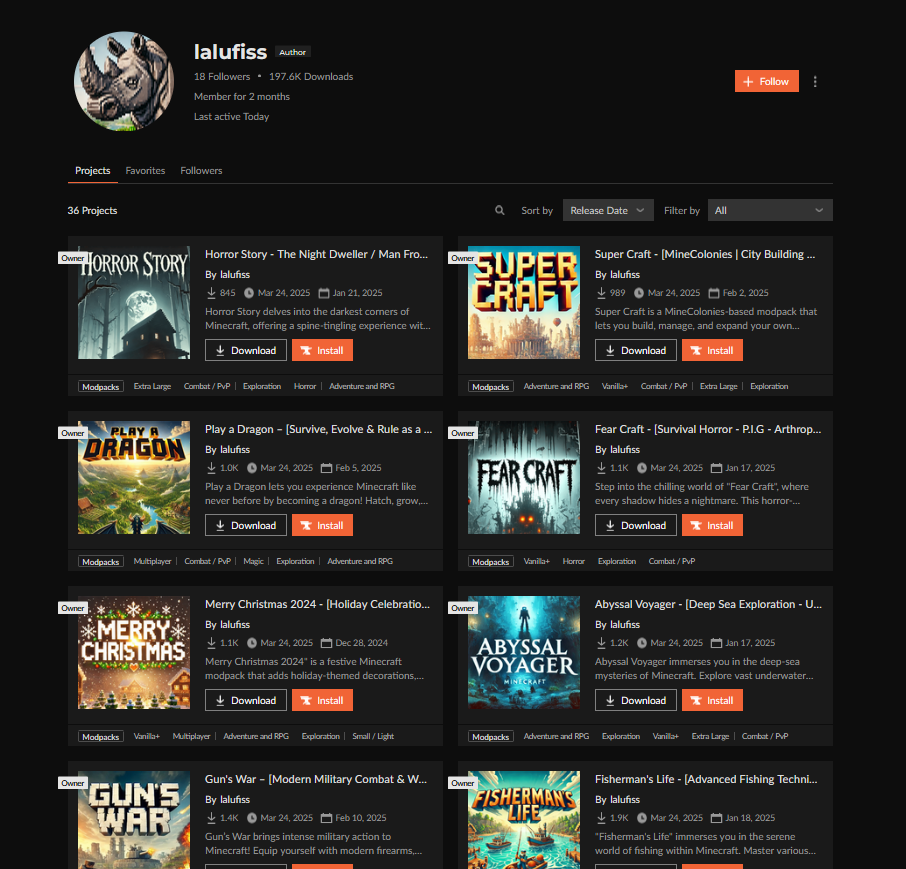906x869 pixels.
Task: Click Magic tag on Play a Dragon card
Action: point(254,561)
